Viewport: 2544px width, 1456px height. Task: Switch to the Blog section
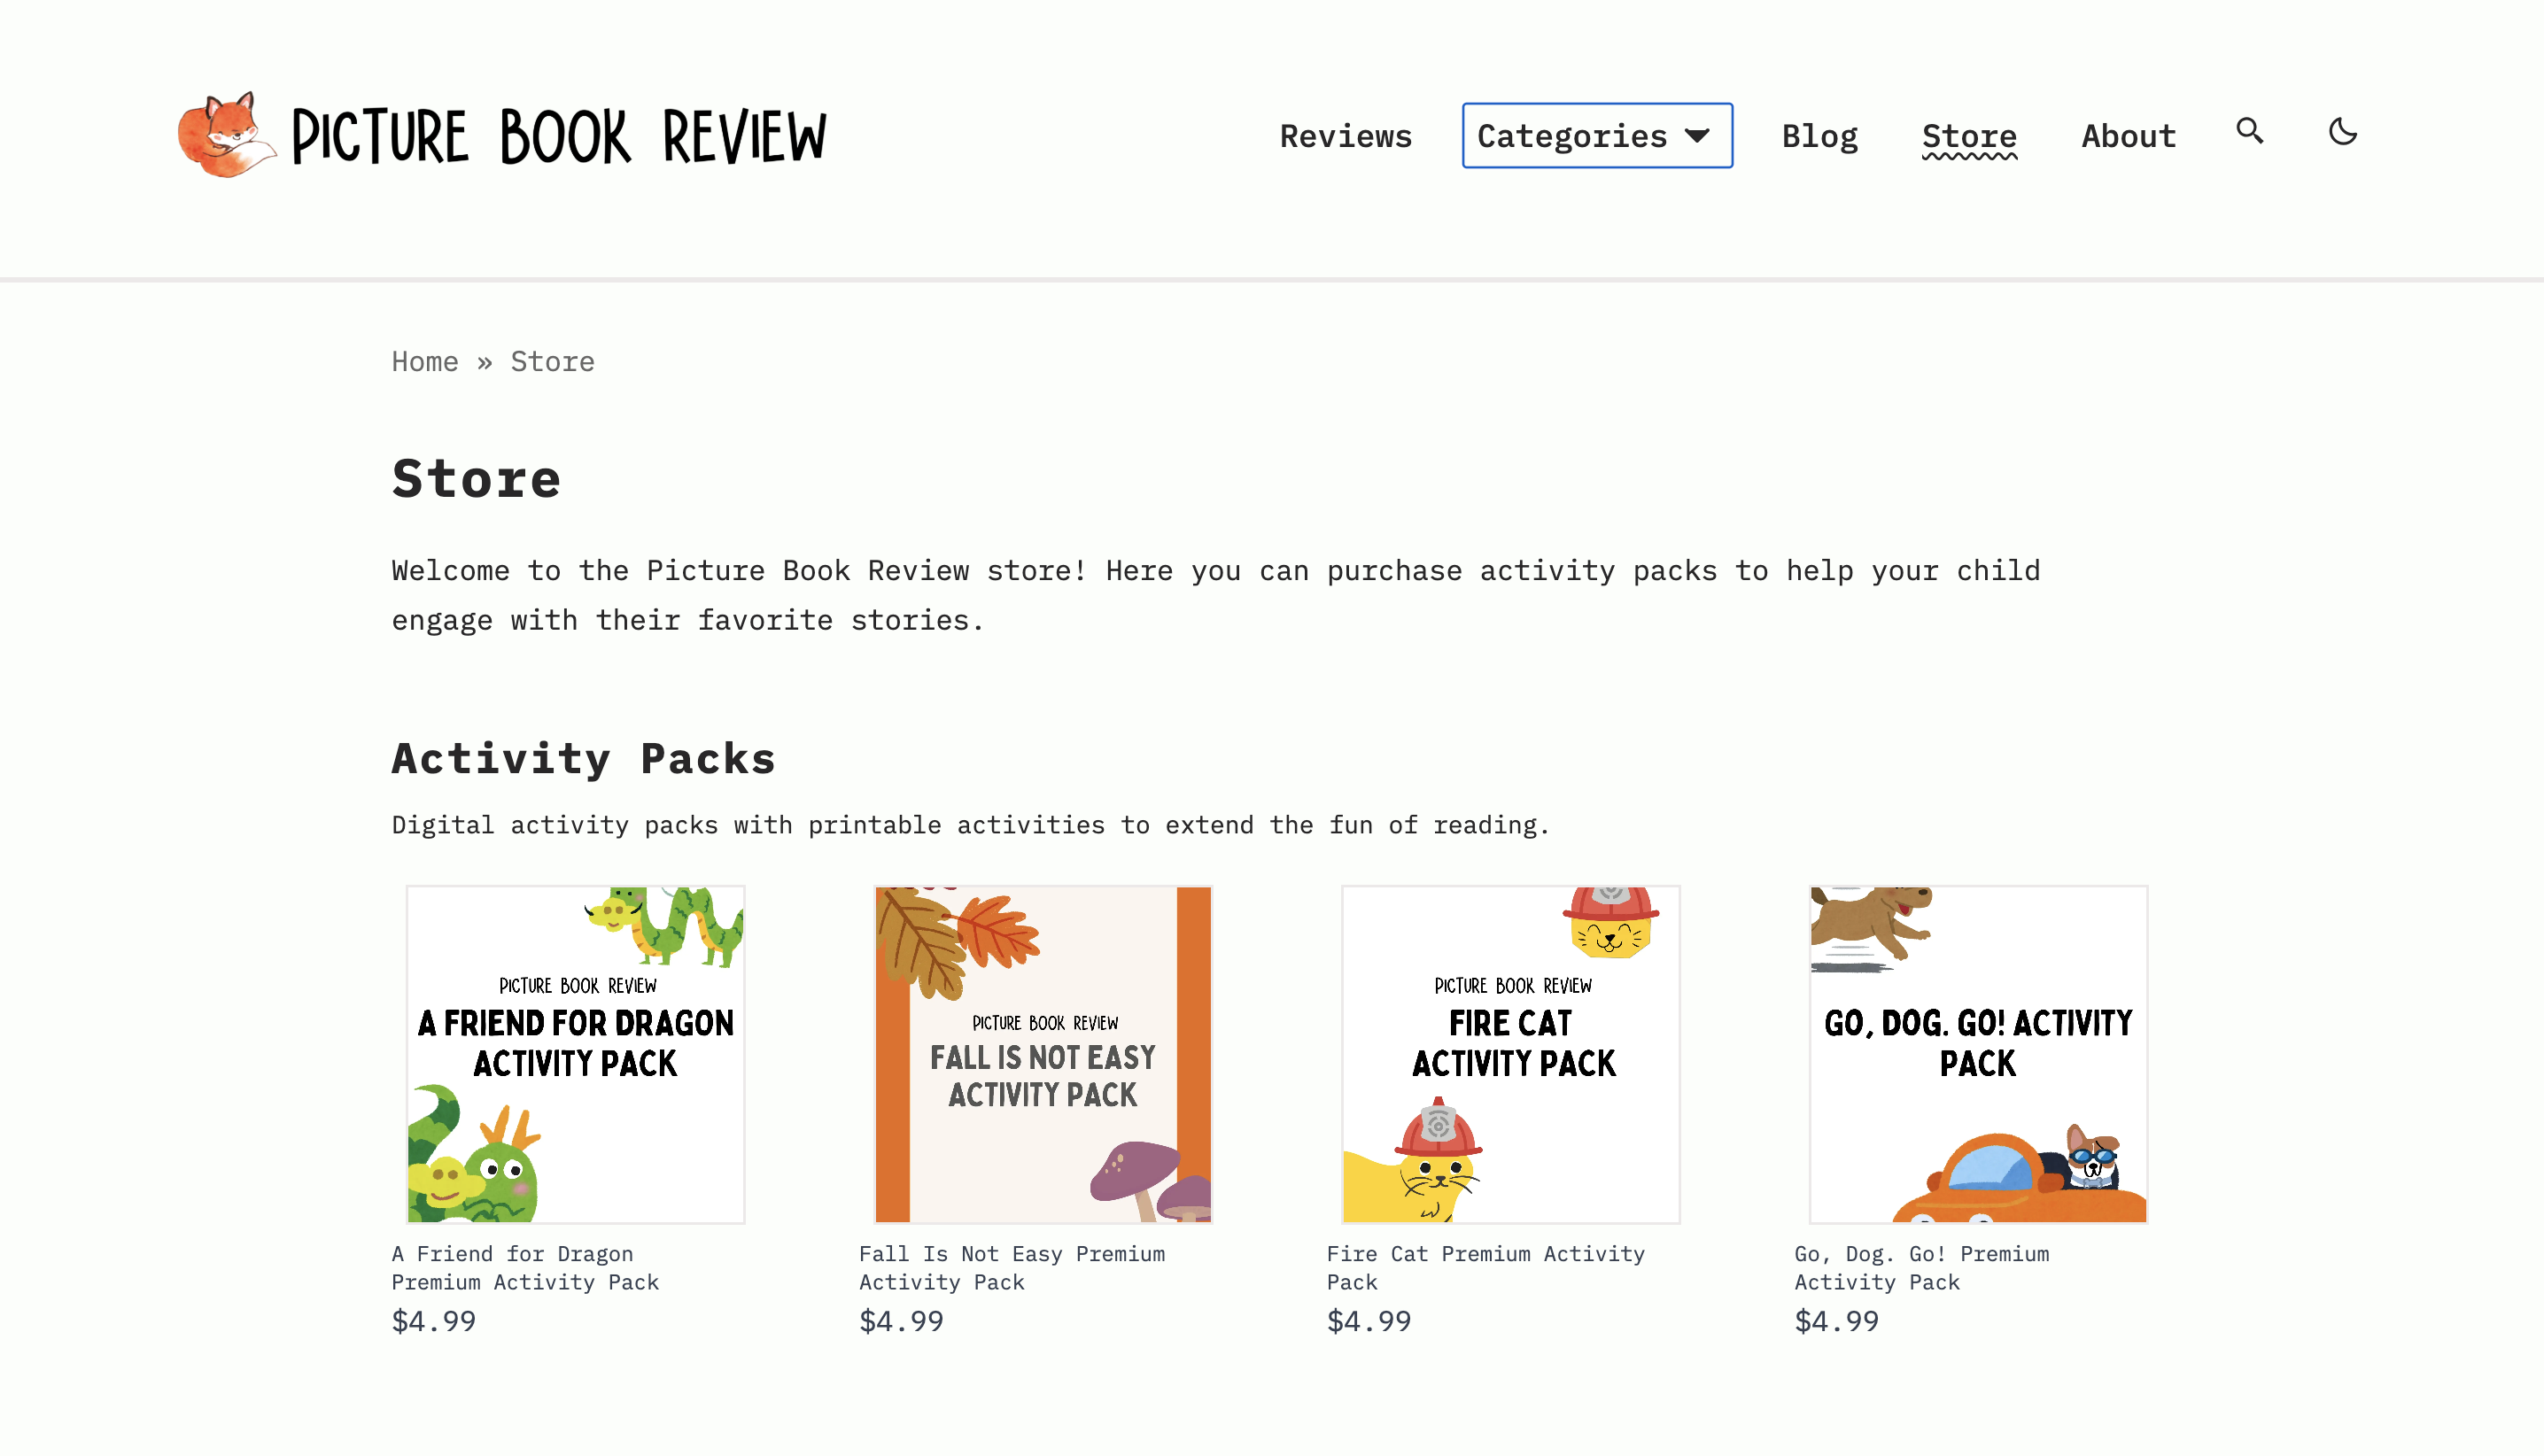coord(1820,136)
